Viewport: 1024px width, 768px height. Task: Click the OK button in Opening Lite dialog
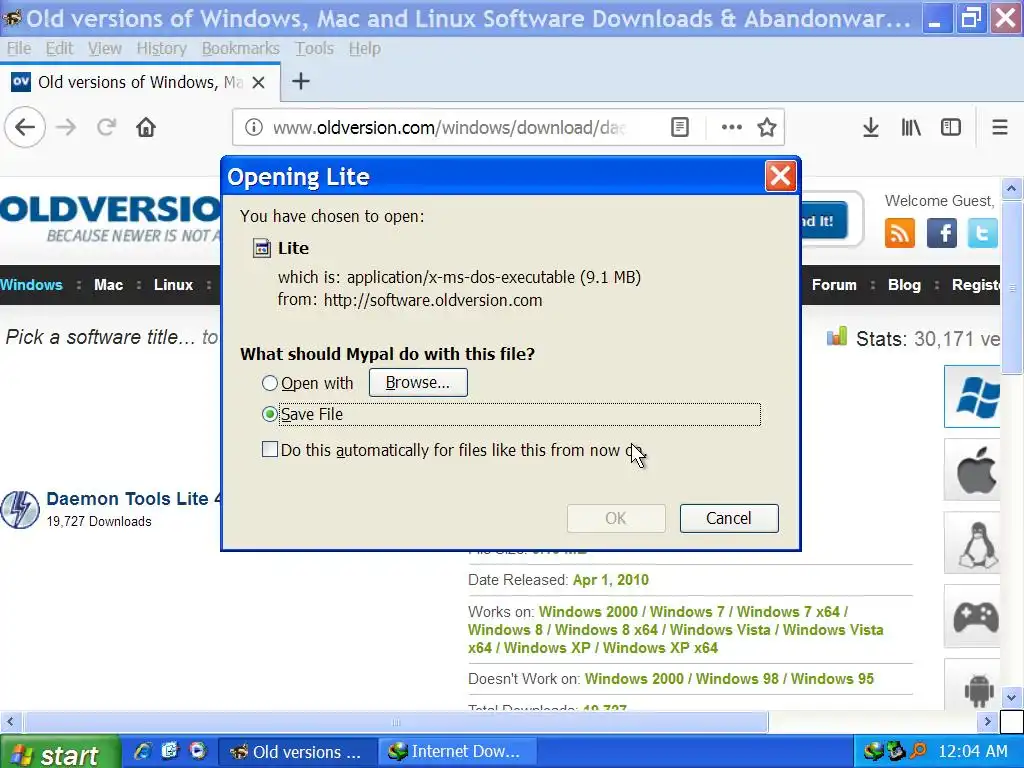616,518
